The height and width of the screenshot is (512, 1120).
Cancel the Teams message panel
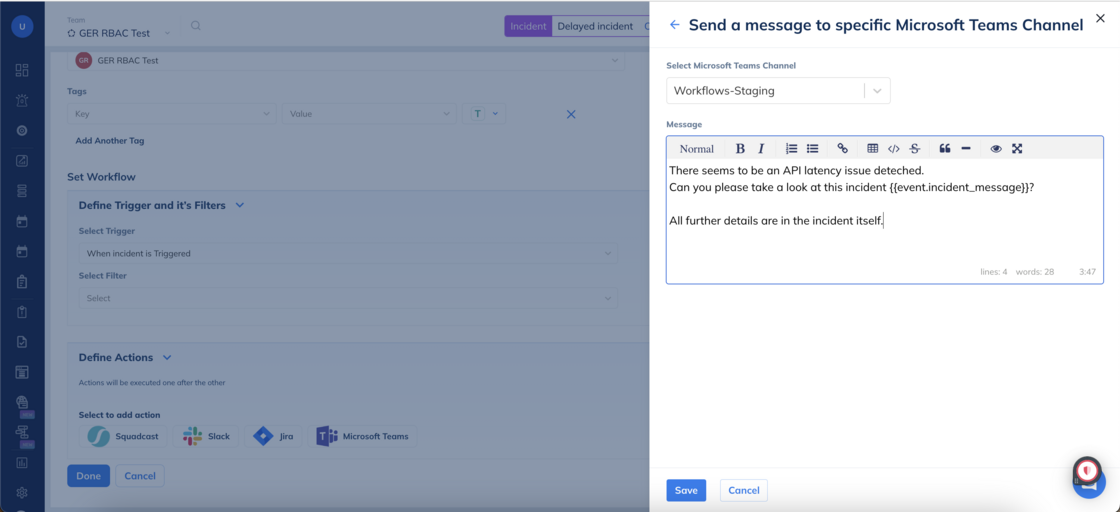(744, 490)
